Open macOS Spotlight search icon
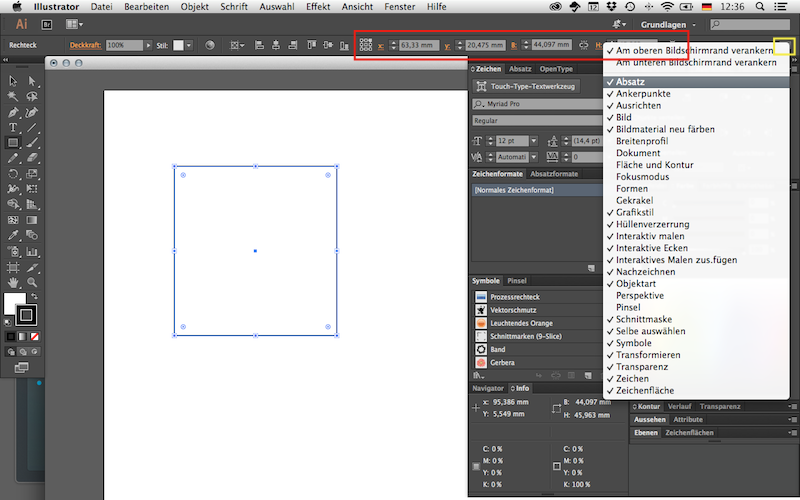 760,7
